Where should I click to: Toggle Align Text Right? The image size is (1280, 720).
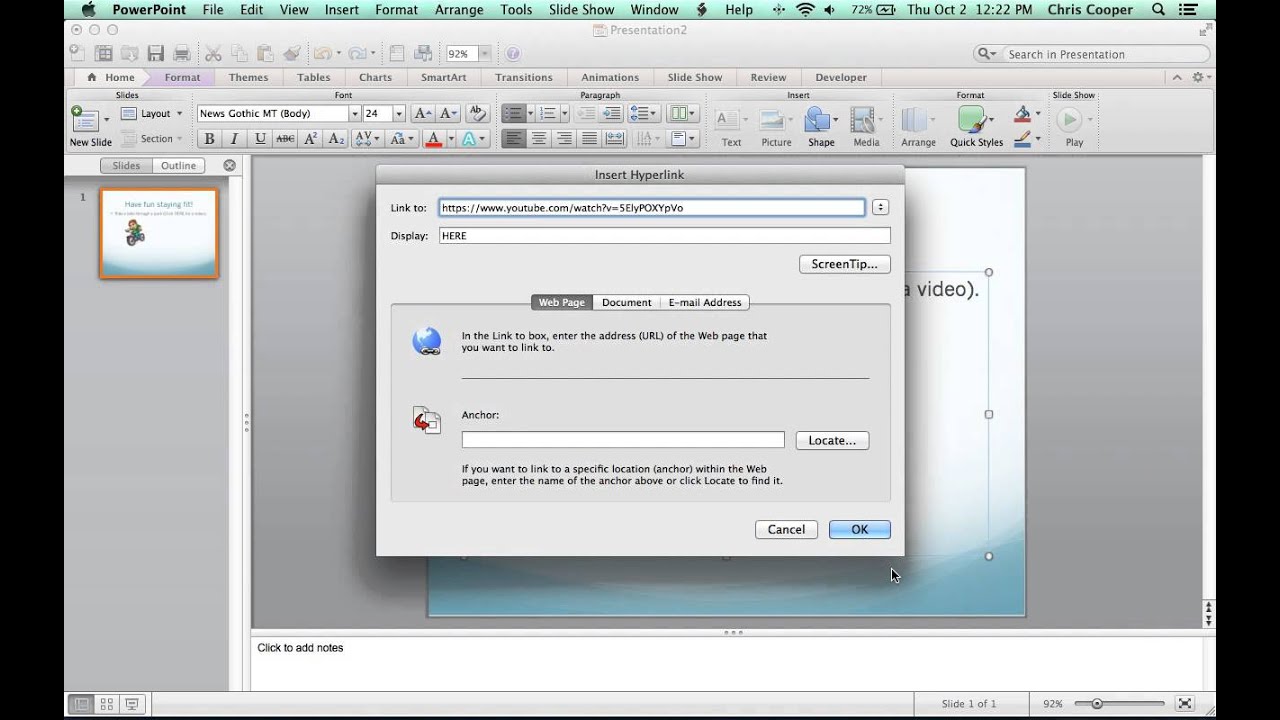(565, 139)
